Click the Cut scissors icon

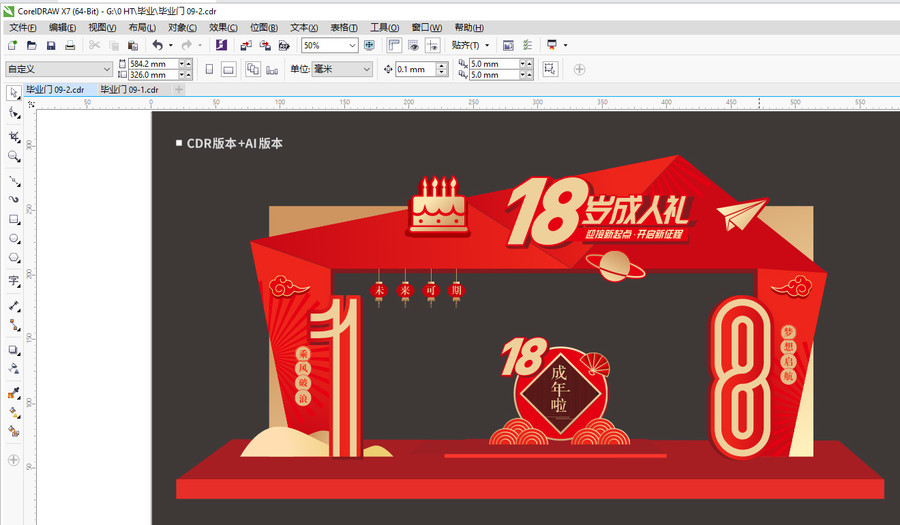95,45
